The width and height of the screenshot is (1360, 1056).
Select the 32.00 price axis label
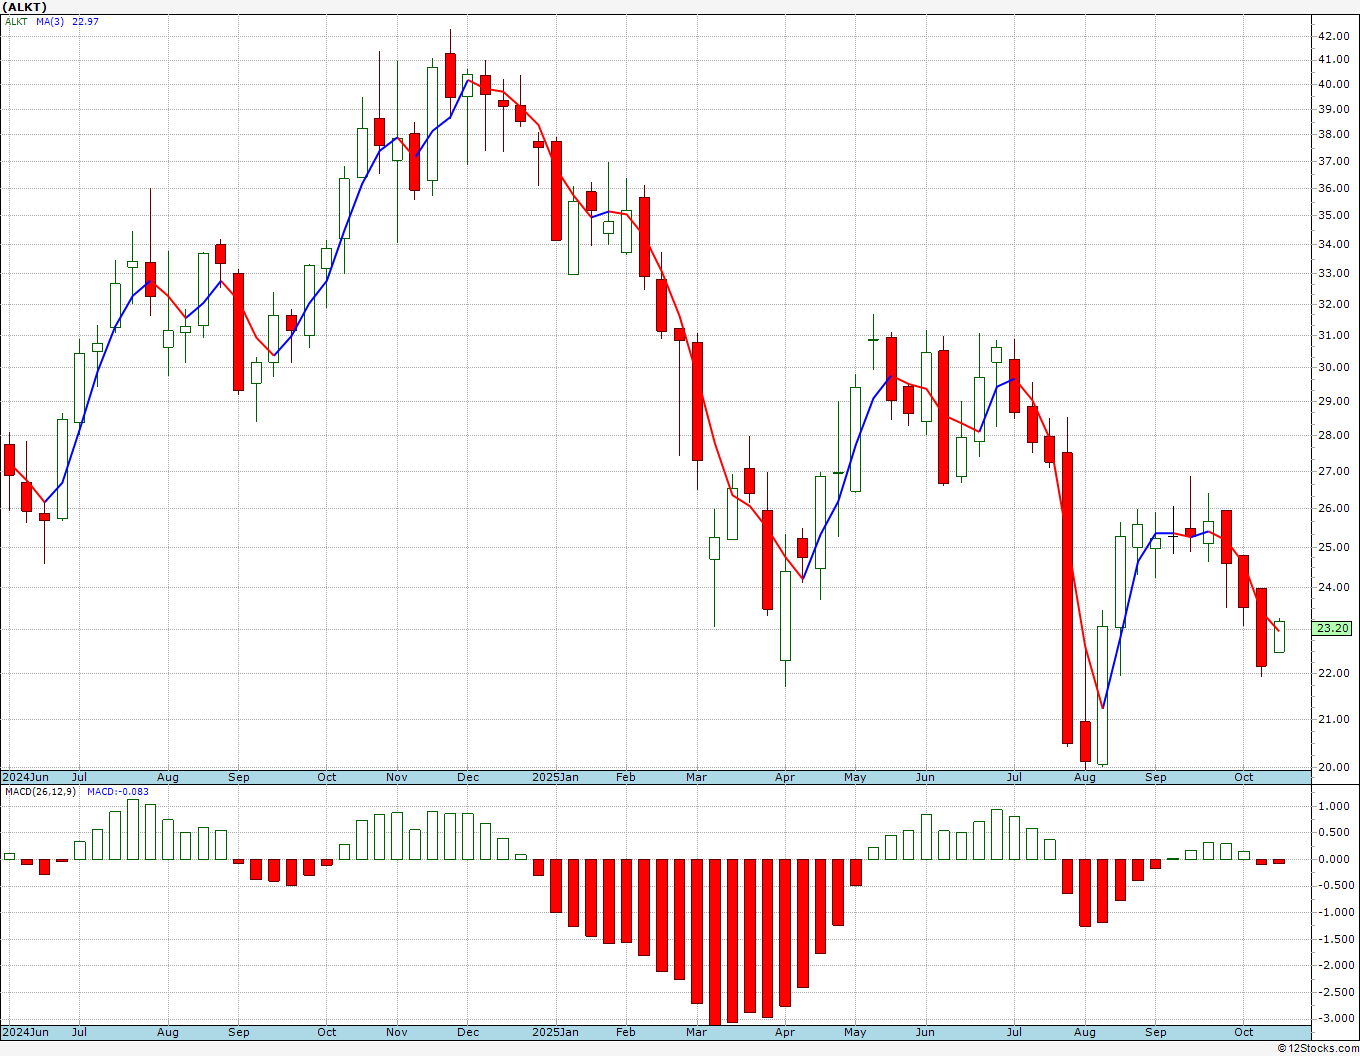click(1333, 304)
